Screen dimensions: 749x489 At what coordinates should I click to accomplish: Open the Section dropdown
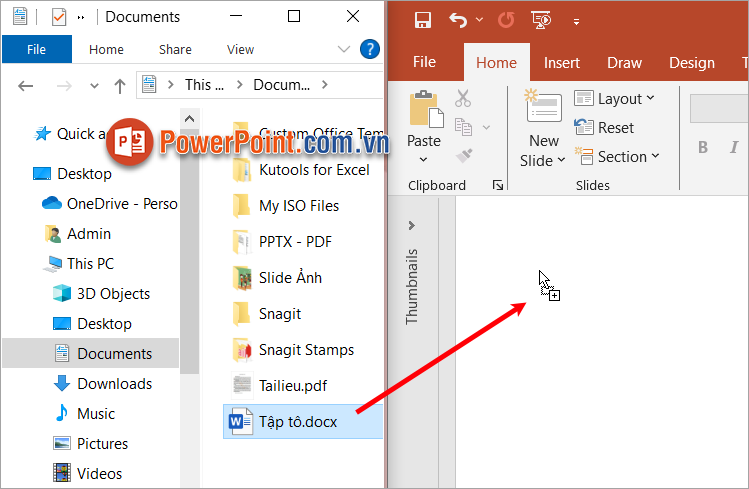(617, 156)
